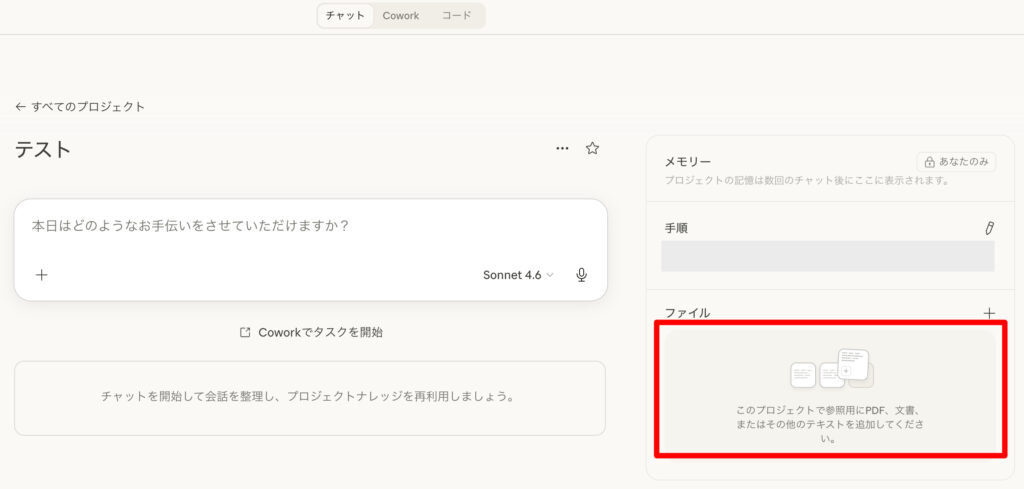Screen dimensions: 1024x489
Task: Open the three-dot project options menu
Action: pos(562,149)
